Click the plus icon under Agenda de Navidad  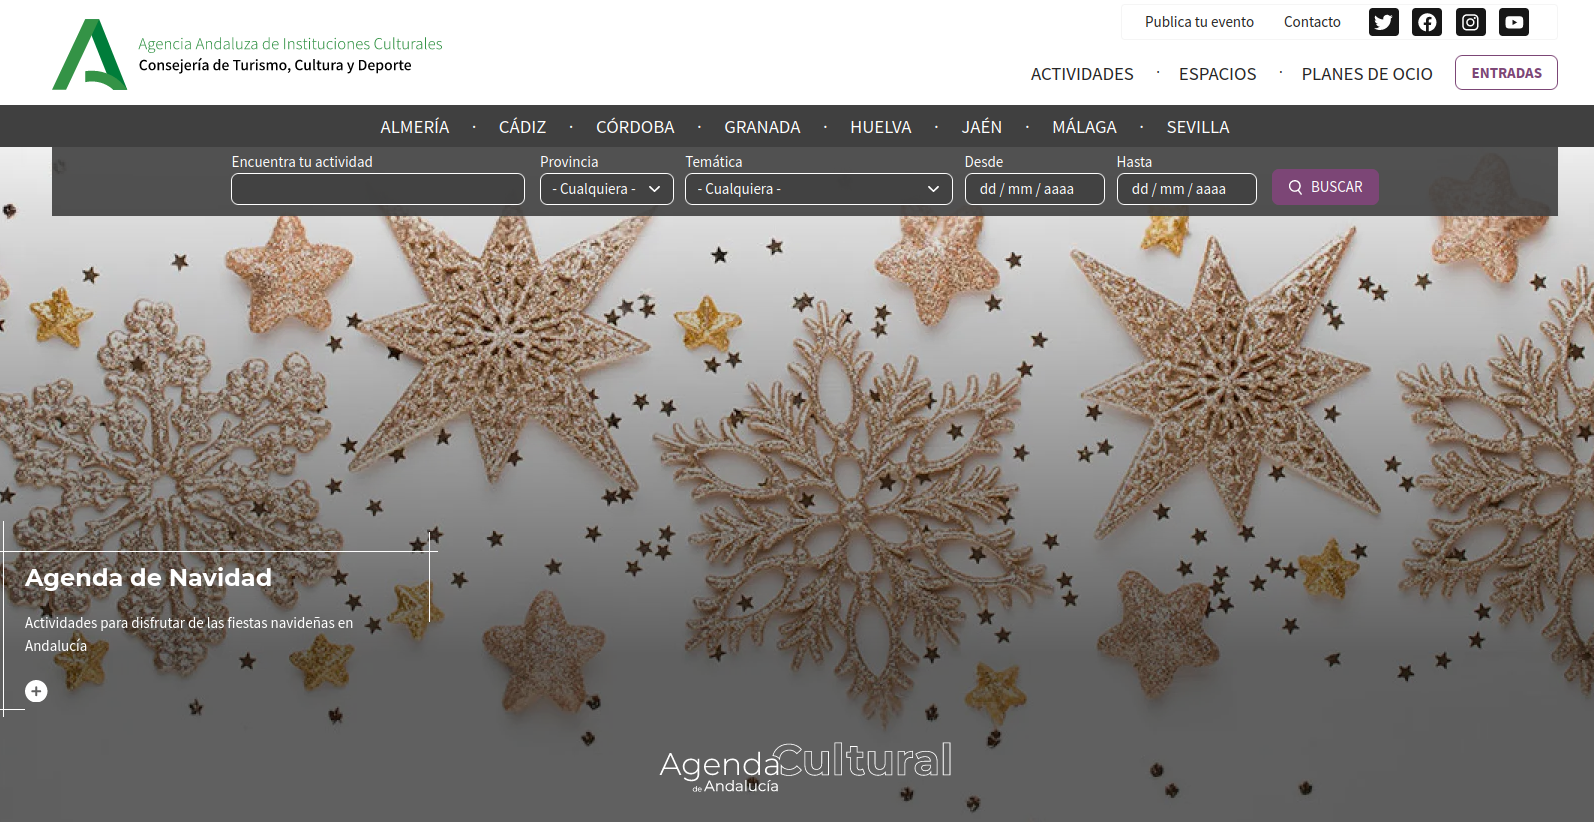point(36,691)
